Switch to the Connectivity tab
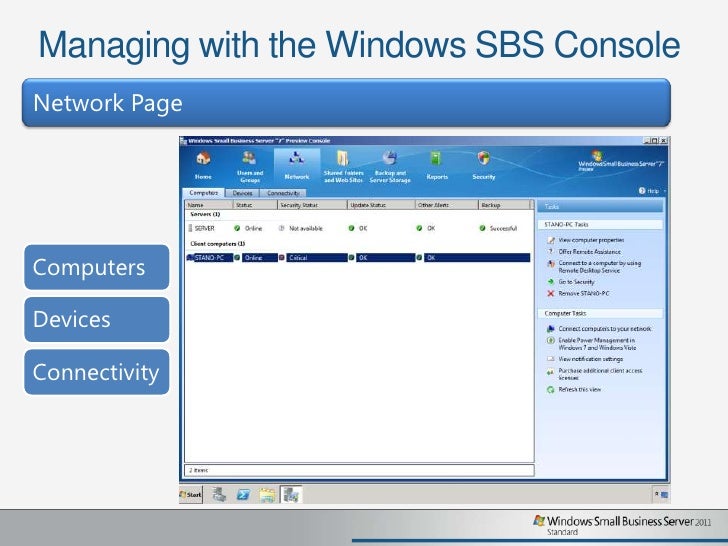The width and height of the screenshot is (728, 546). pyautogui.click(x=283, y=193)
